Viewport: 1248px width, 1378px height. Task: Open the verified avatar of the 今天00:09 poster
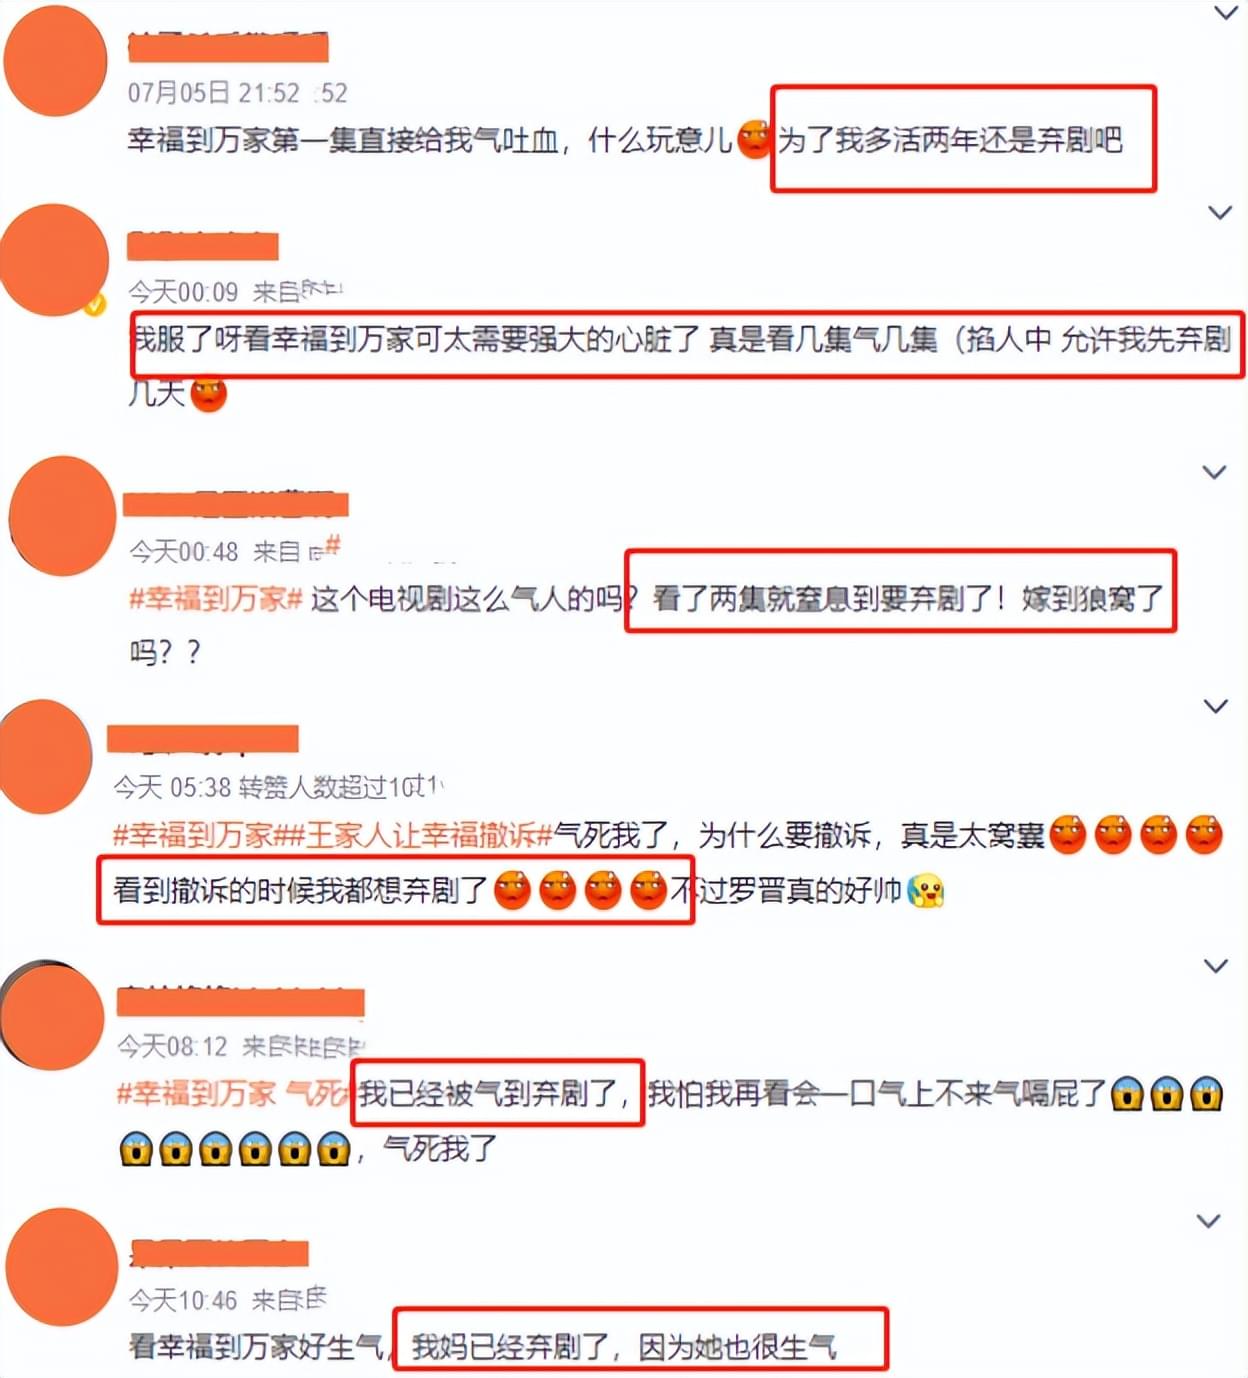(x=54, y=259)
